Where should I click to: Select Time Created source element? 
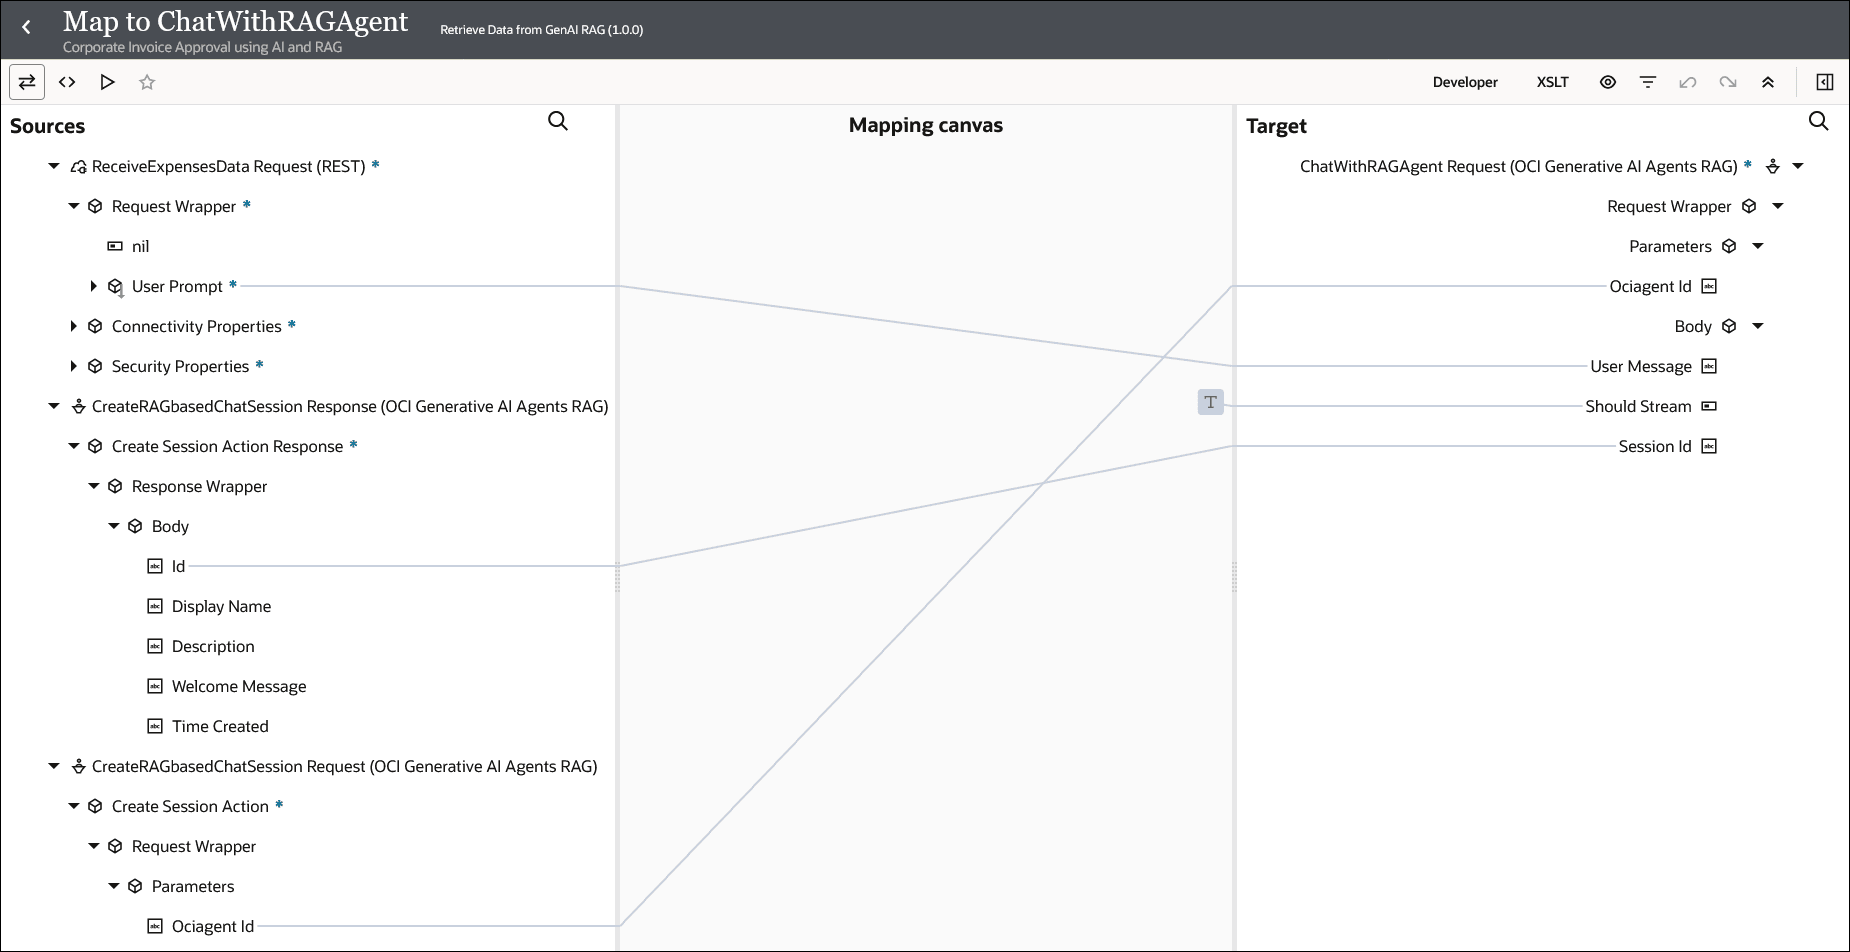point(220,726)
